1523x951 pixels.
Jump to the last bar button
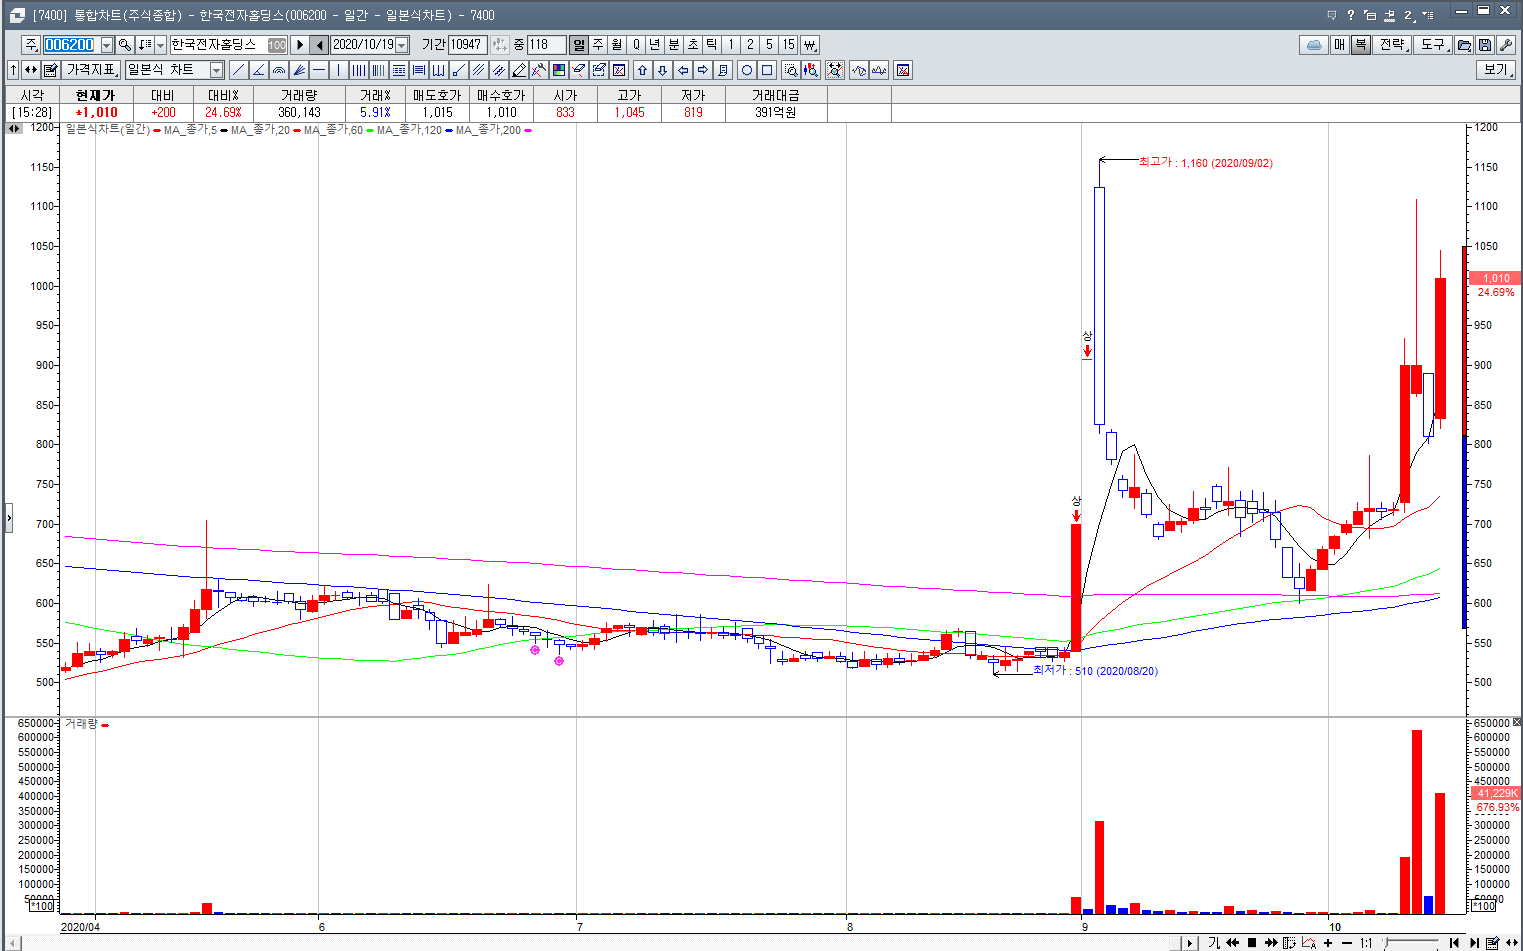1473,943
